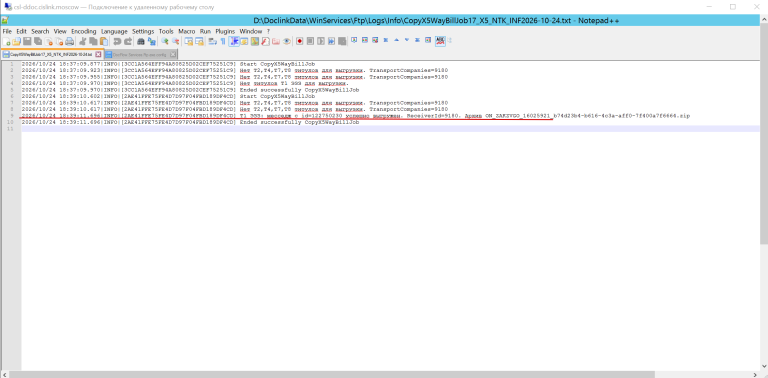The image size is (768, 378).
Task: Click Run Macro Multiple Times icon
Action: (x=332, y=41)
